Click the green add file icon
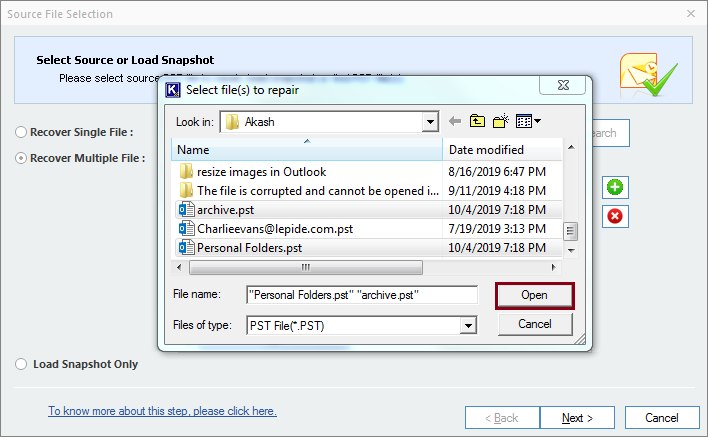Viewport: 708px width, 437px height. (x=616, y=187)
